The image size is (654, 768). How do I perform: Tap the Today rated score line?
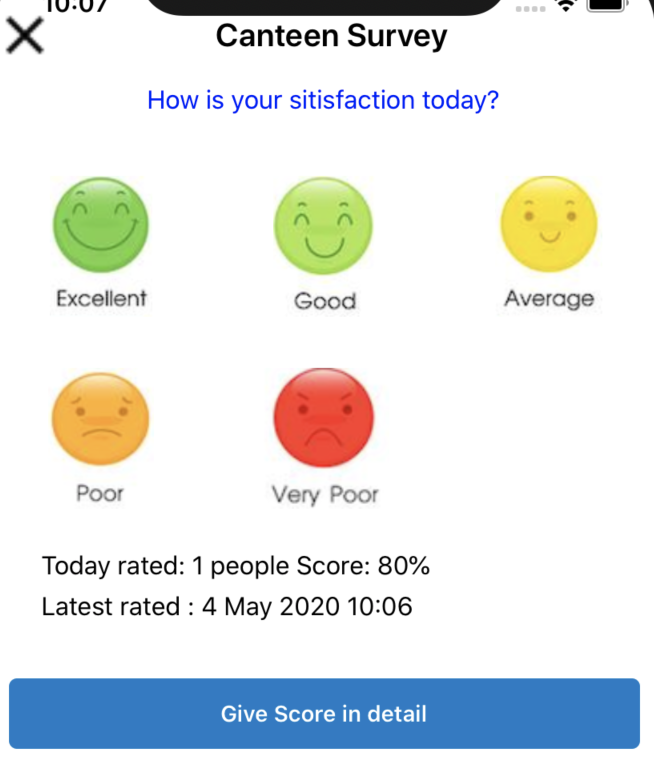tap(235, 566)
